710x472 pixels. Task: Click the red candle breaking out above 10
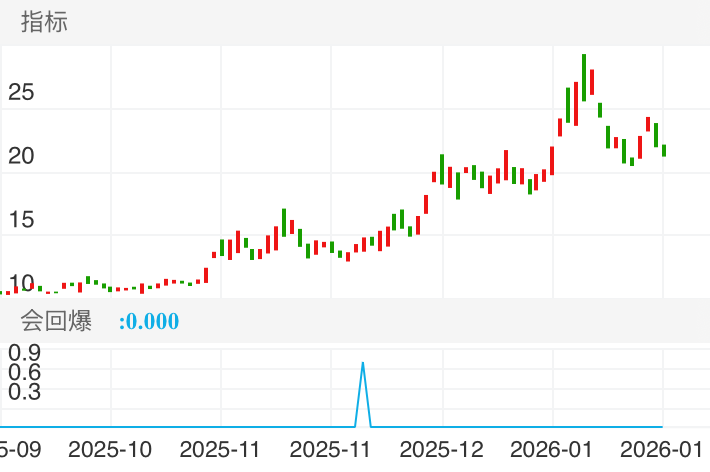(x=206, y=274)
